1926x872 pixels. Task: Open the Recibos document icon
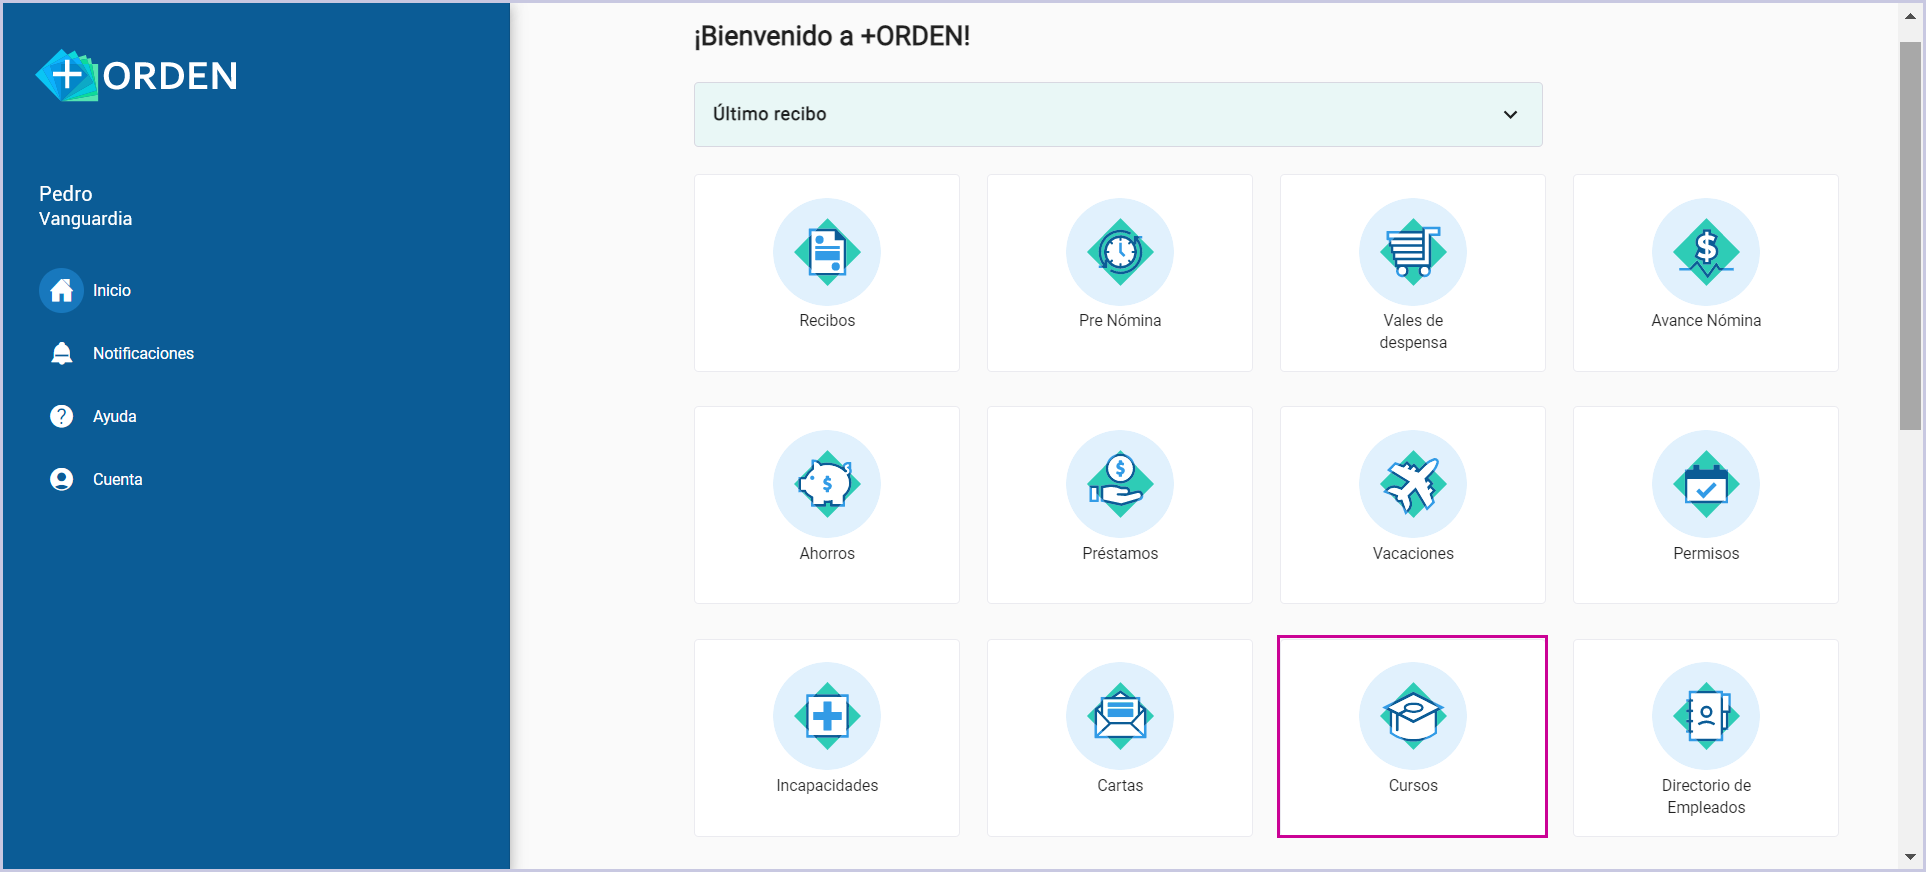826,252
